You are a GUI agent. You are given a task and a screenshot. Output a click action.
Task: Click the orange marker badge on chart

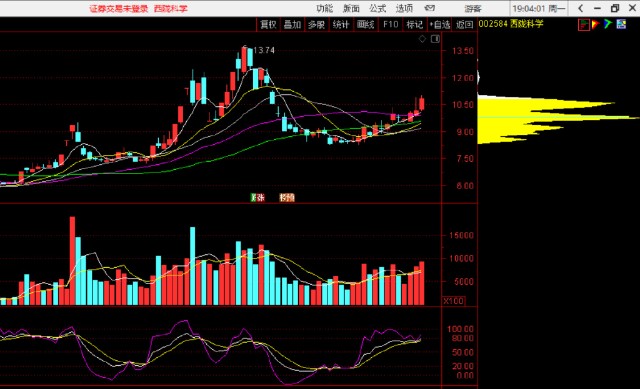pos(287,198)
